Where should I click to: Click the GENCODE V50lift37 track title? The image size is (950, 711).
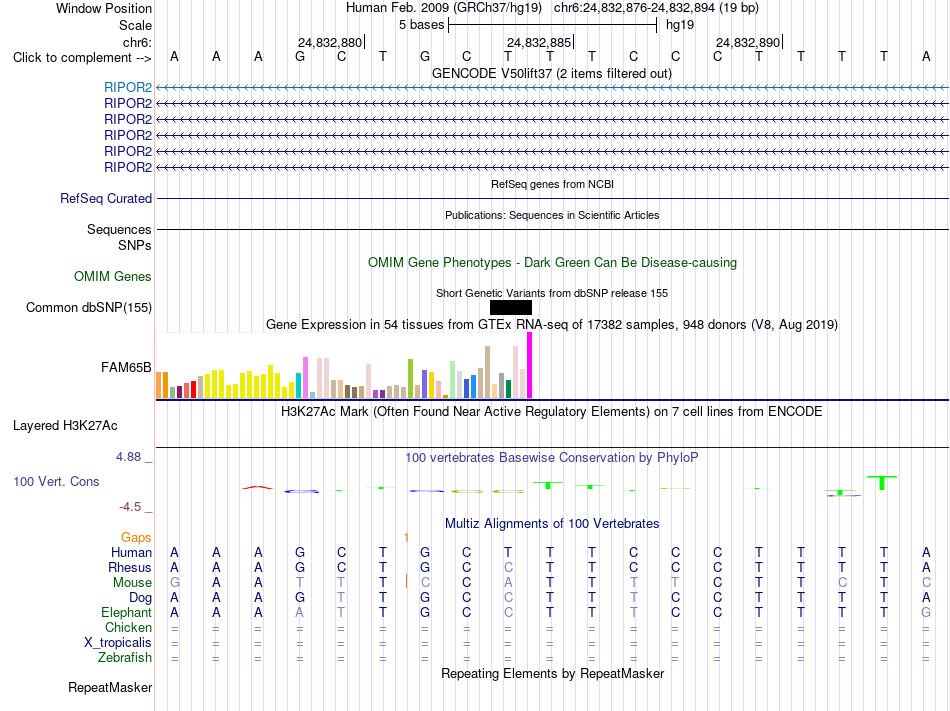(551, 73)
